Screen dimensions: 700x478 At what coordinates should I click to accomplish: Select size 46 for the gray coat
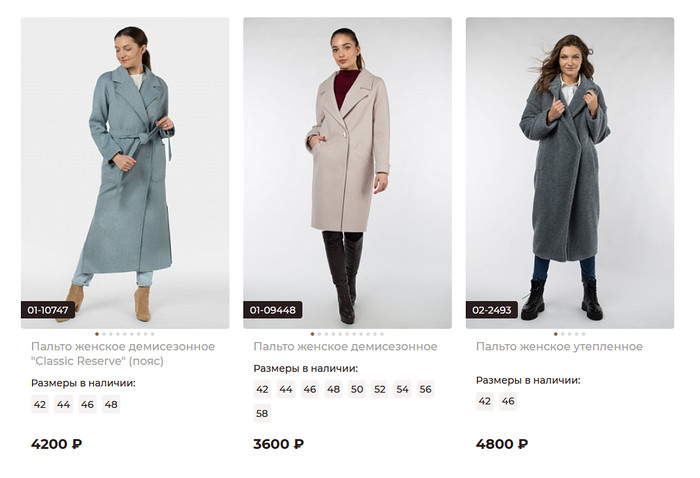coord(508,401)
